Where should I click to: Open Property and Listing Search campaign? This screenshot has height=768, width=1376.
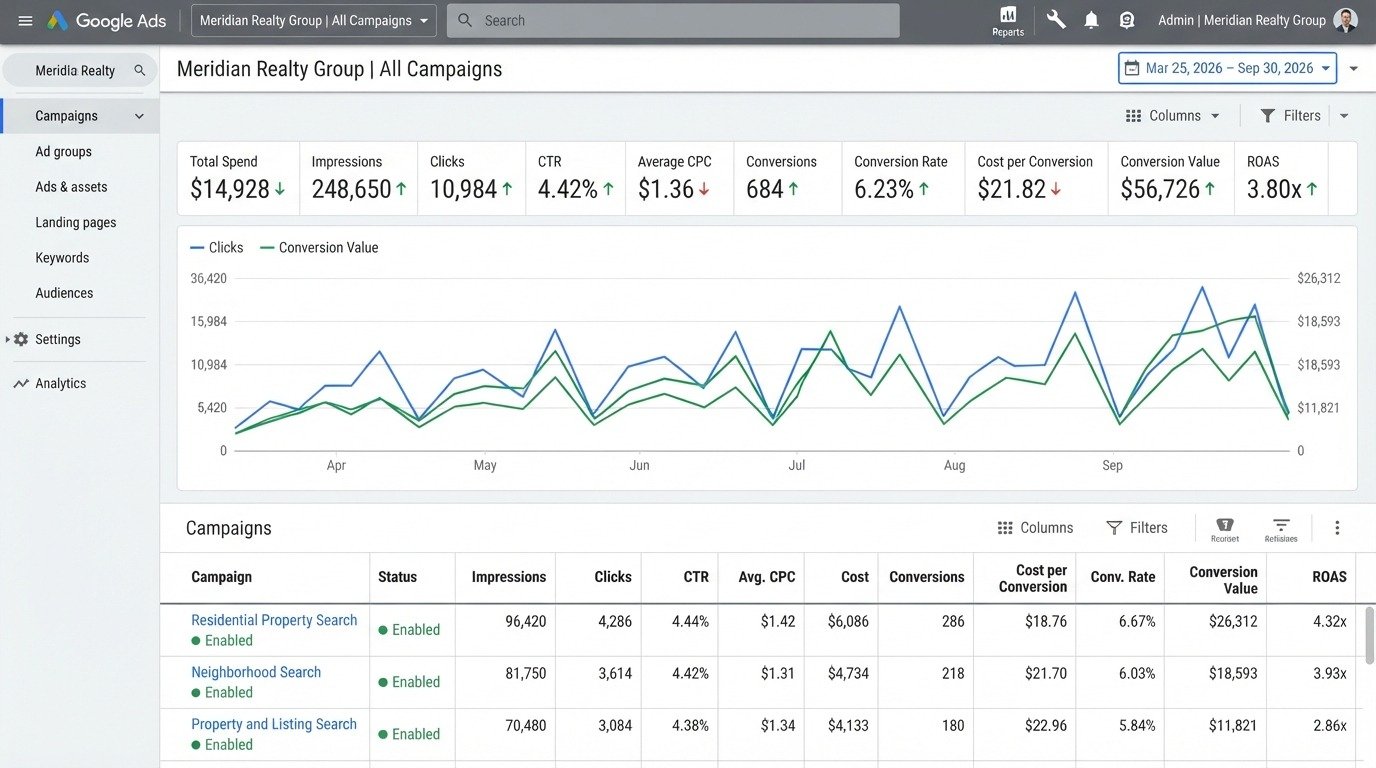pos(274,724)
